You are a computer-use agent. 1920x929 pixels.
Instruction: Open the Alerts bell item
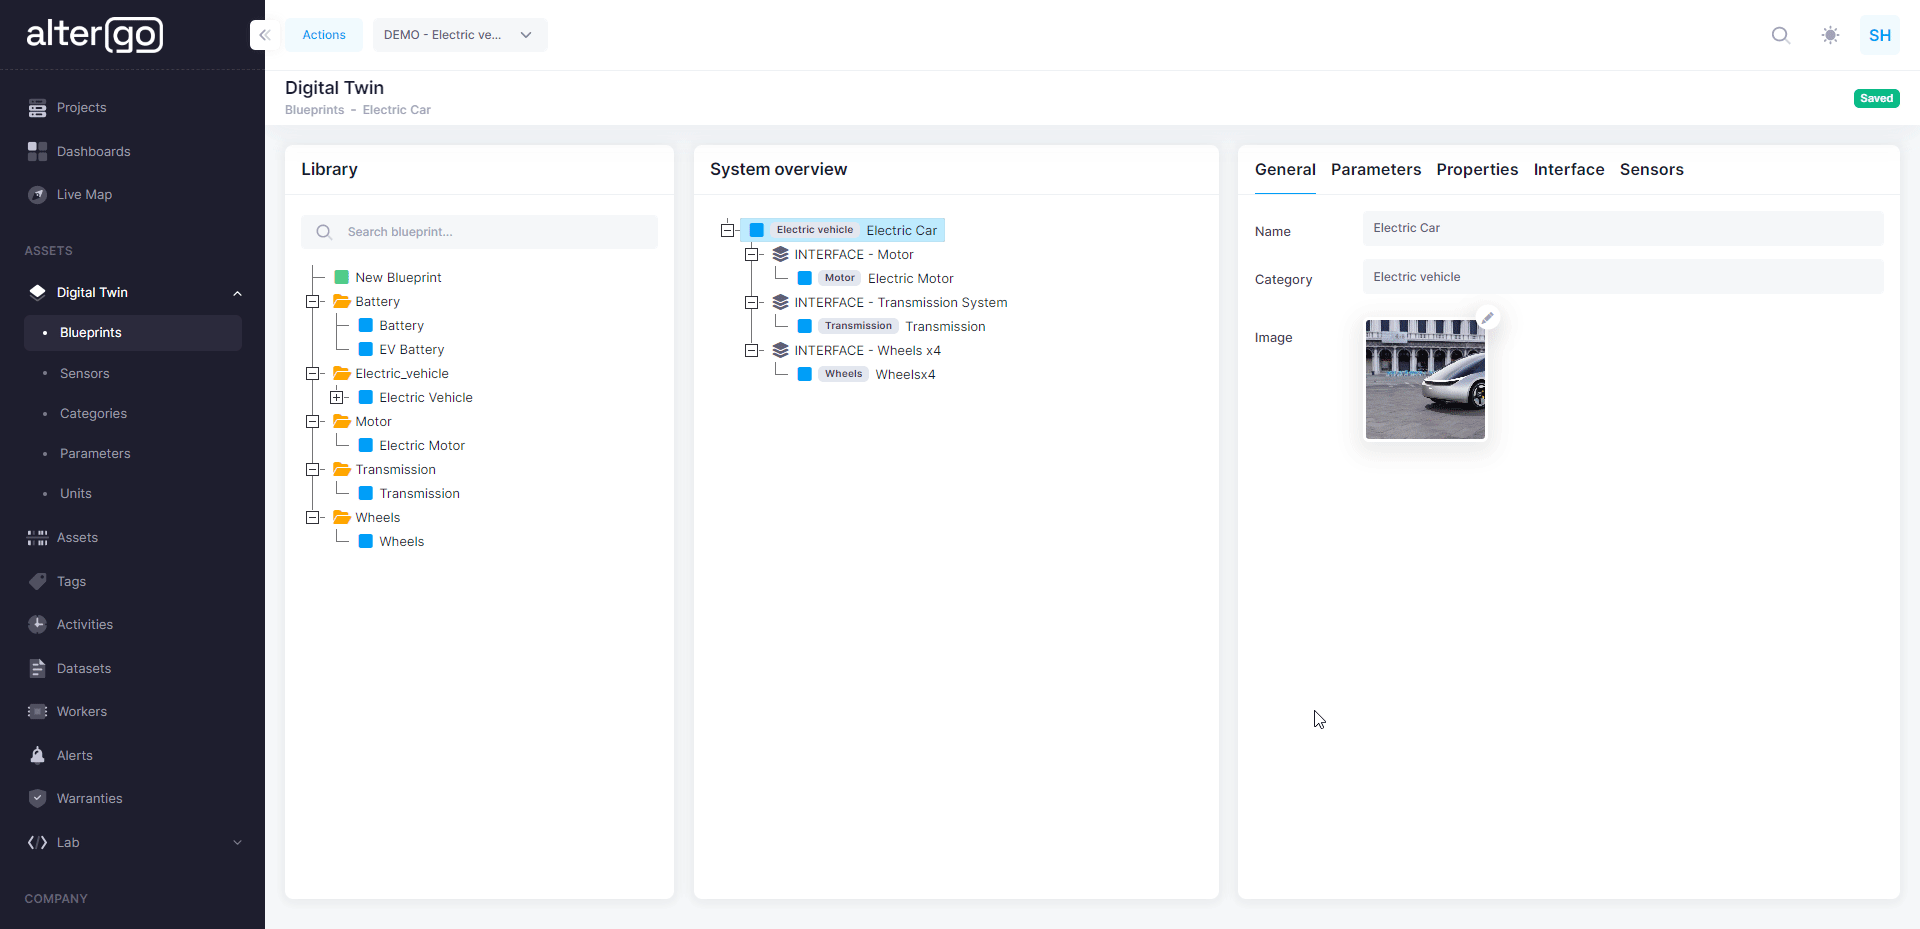[x=74, y=755]
